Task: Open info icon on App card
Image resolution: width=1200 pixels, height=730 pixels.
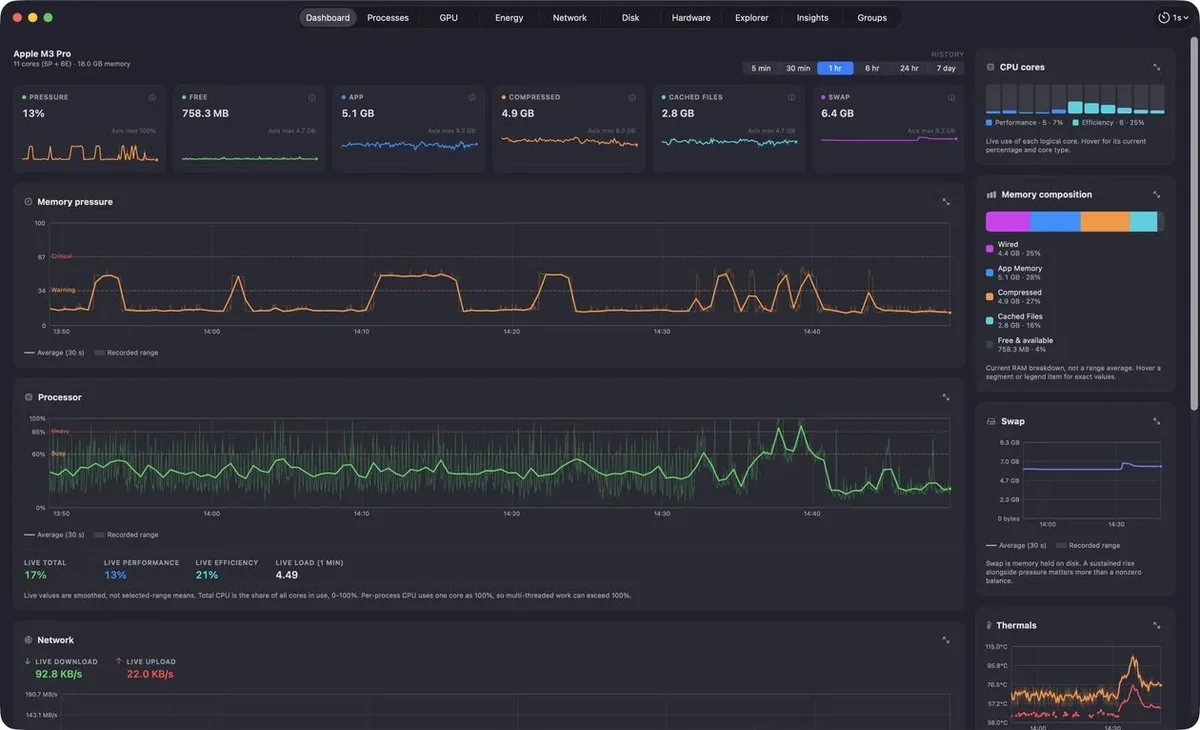Action: click(472, 98)
